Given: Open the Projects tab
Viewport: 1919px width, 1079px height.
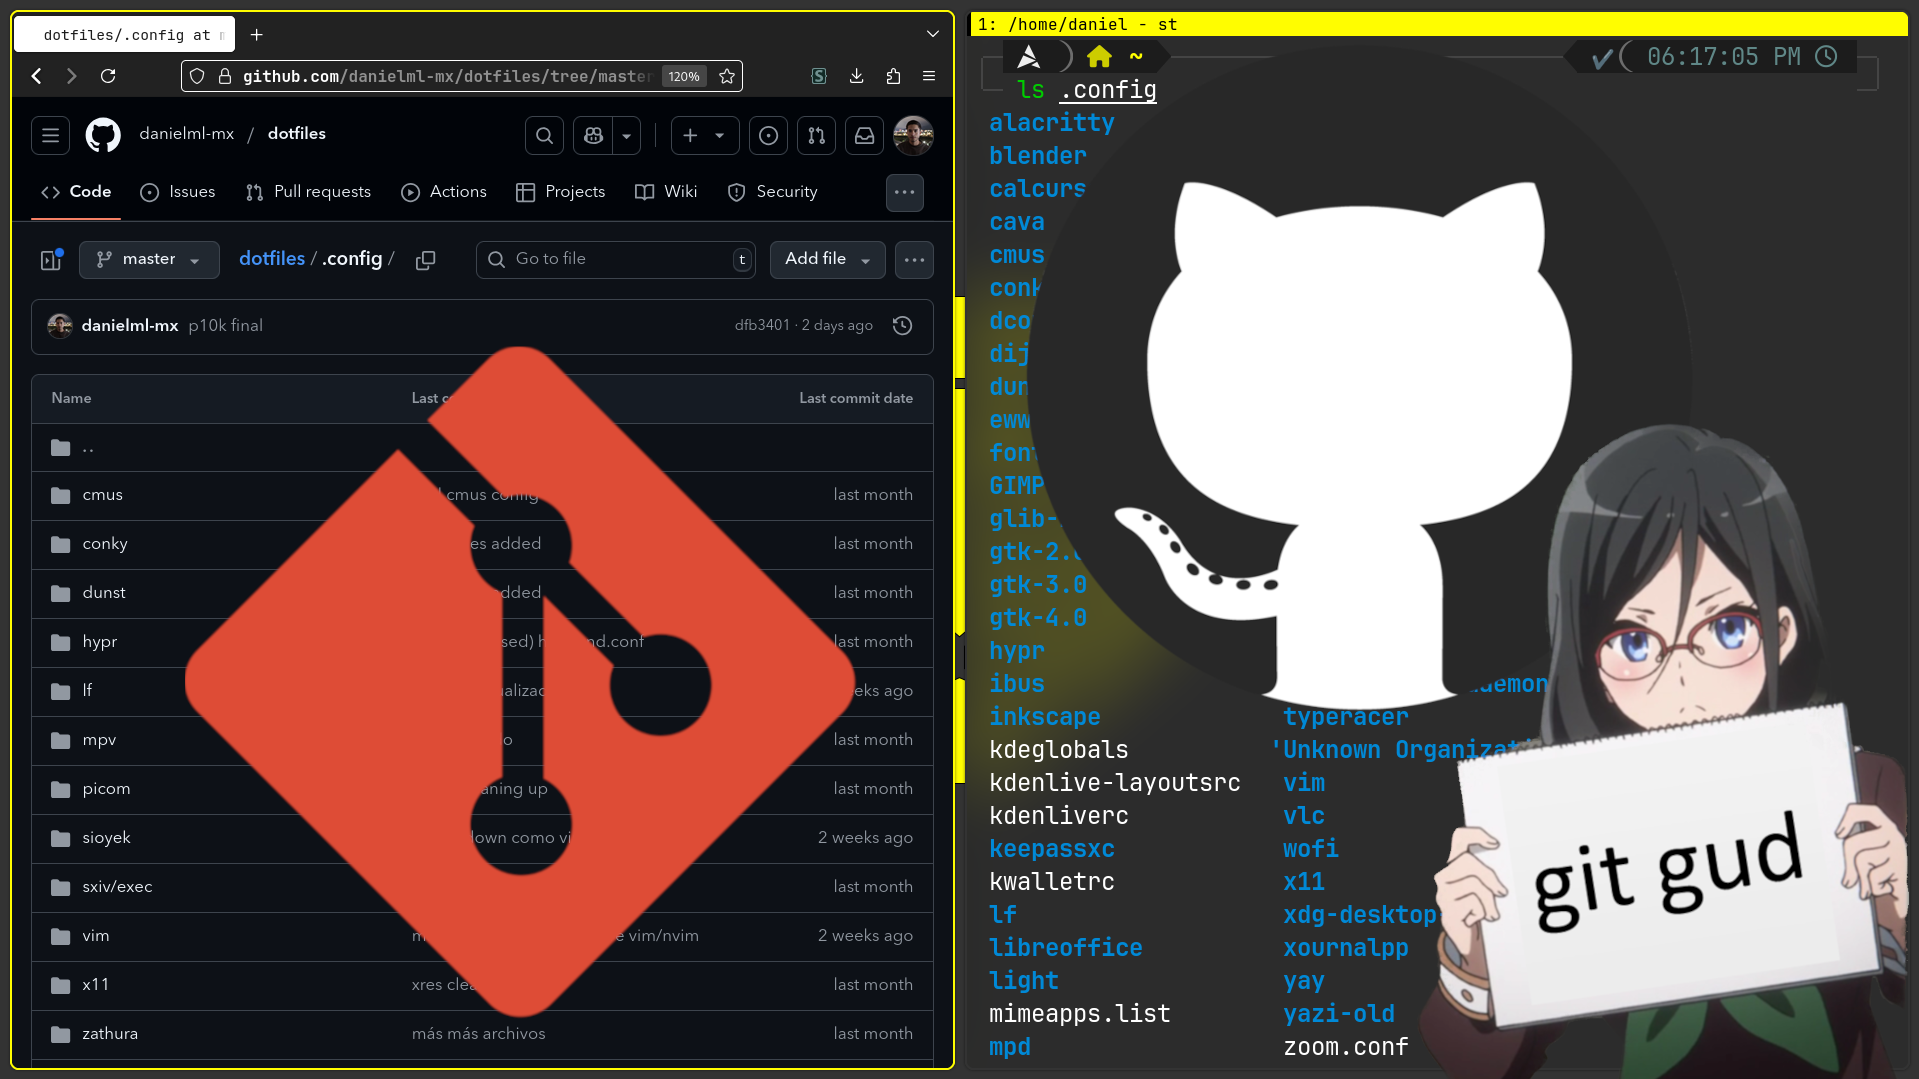Looking at the screenshot, I should 560,192.
